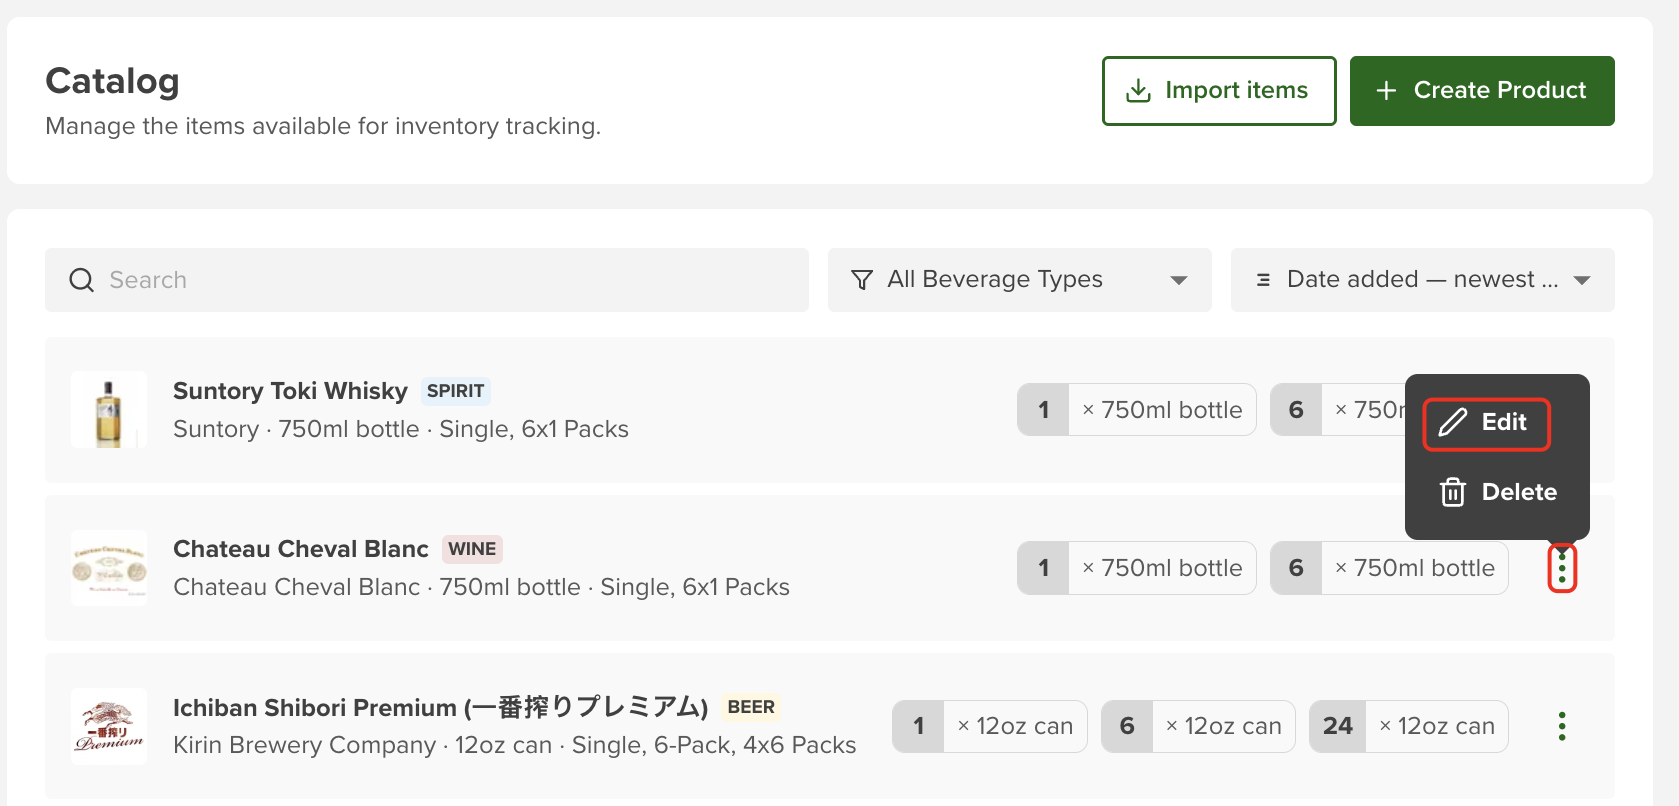Open the Date added sort dropdown

click(x=1423, y=280)
